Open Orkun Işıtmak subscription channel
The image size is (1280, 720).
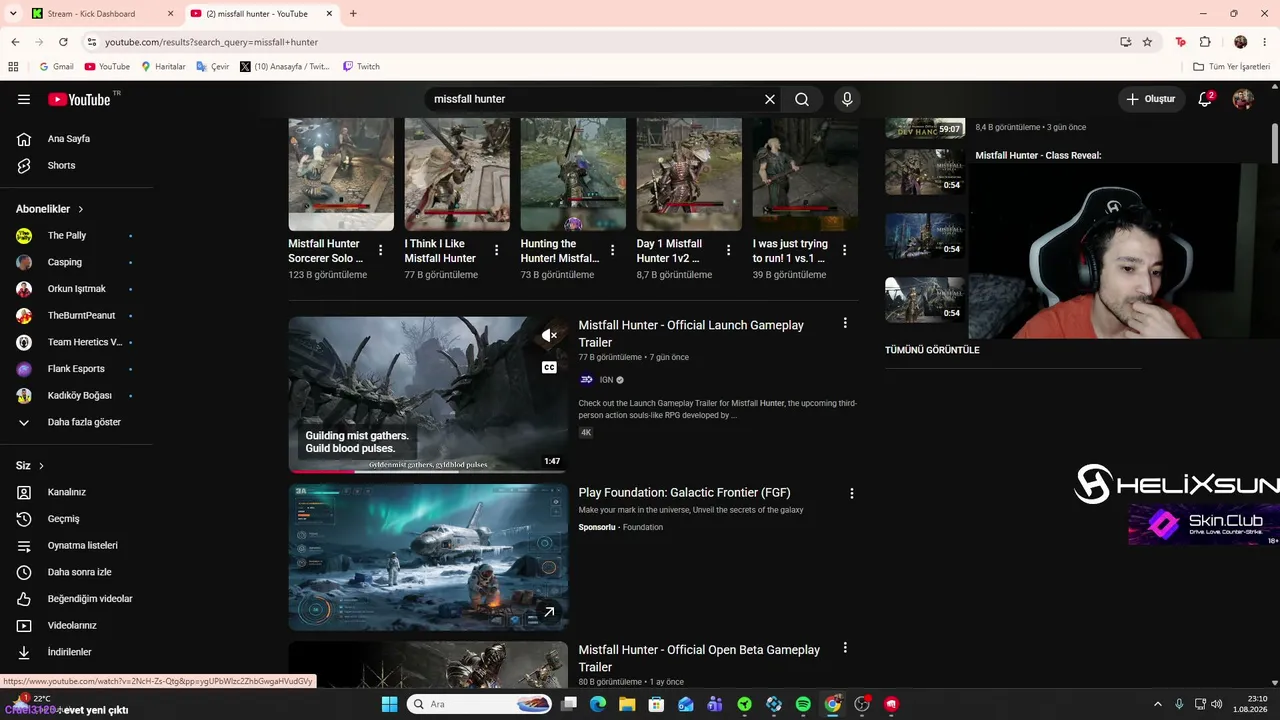coord(76,289)
